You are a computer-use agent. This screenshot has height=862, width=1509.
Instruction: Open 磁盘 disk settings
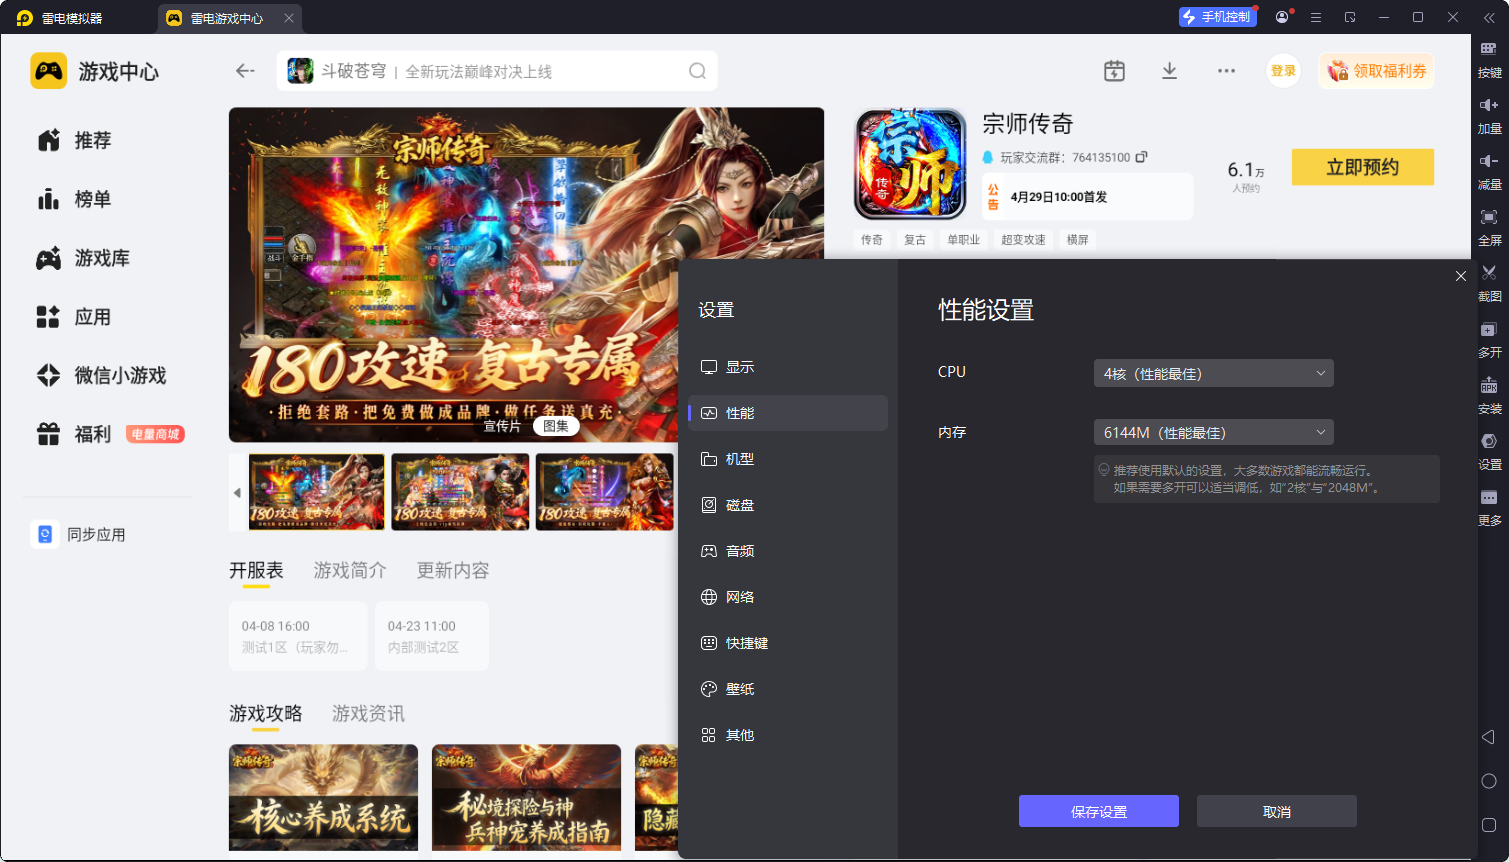point(788,505)
